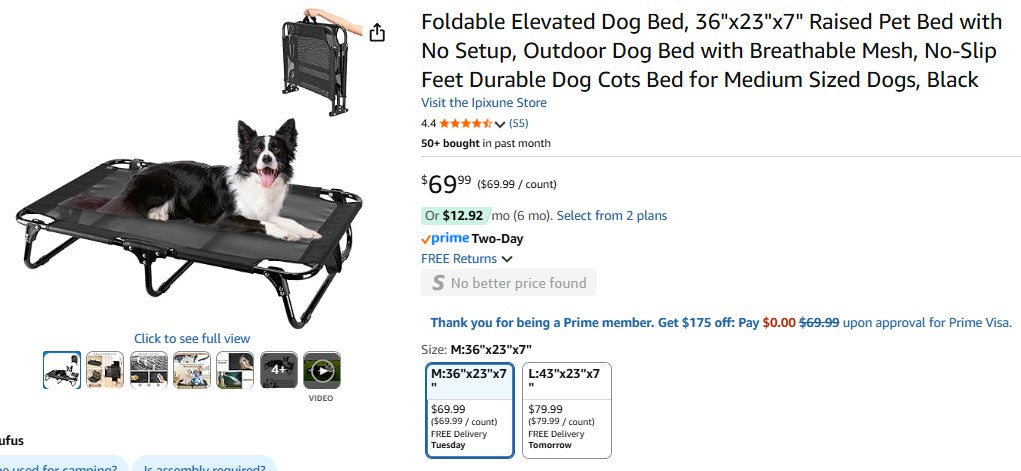Image resolution: width=1021 pixels, height=471 pixels.
Task: Open the 55 reviews count link
Action: (519, 124)
